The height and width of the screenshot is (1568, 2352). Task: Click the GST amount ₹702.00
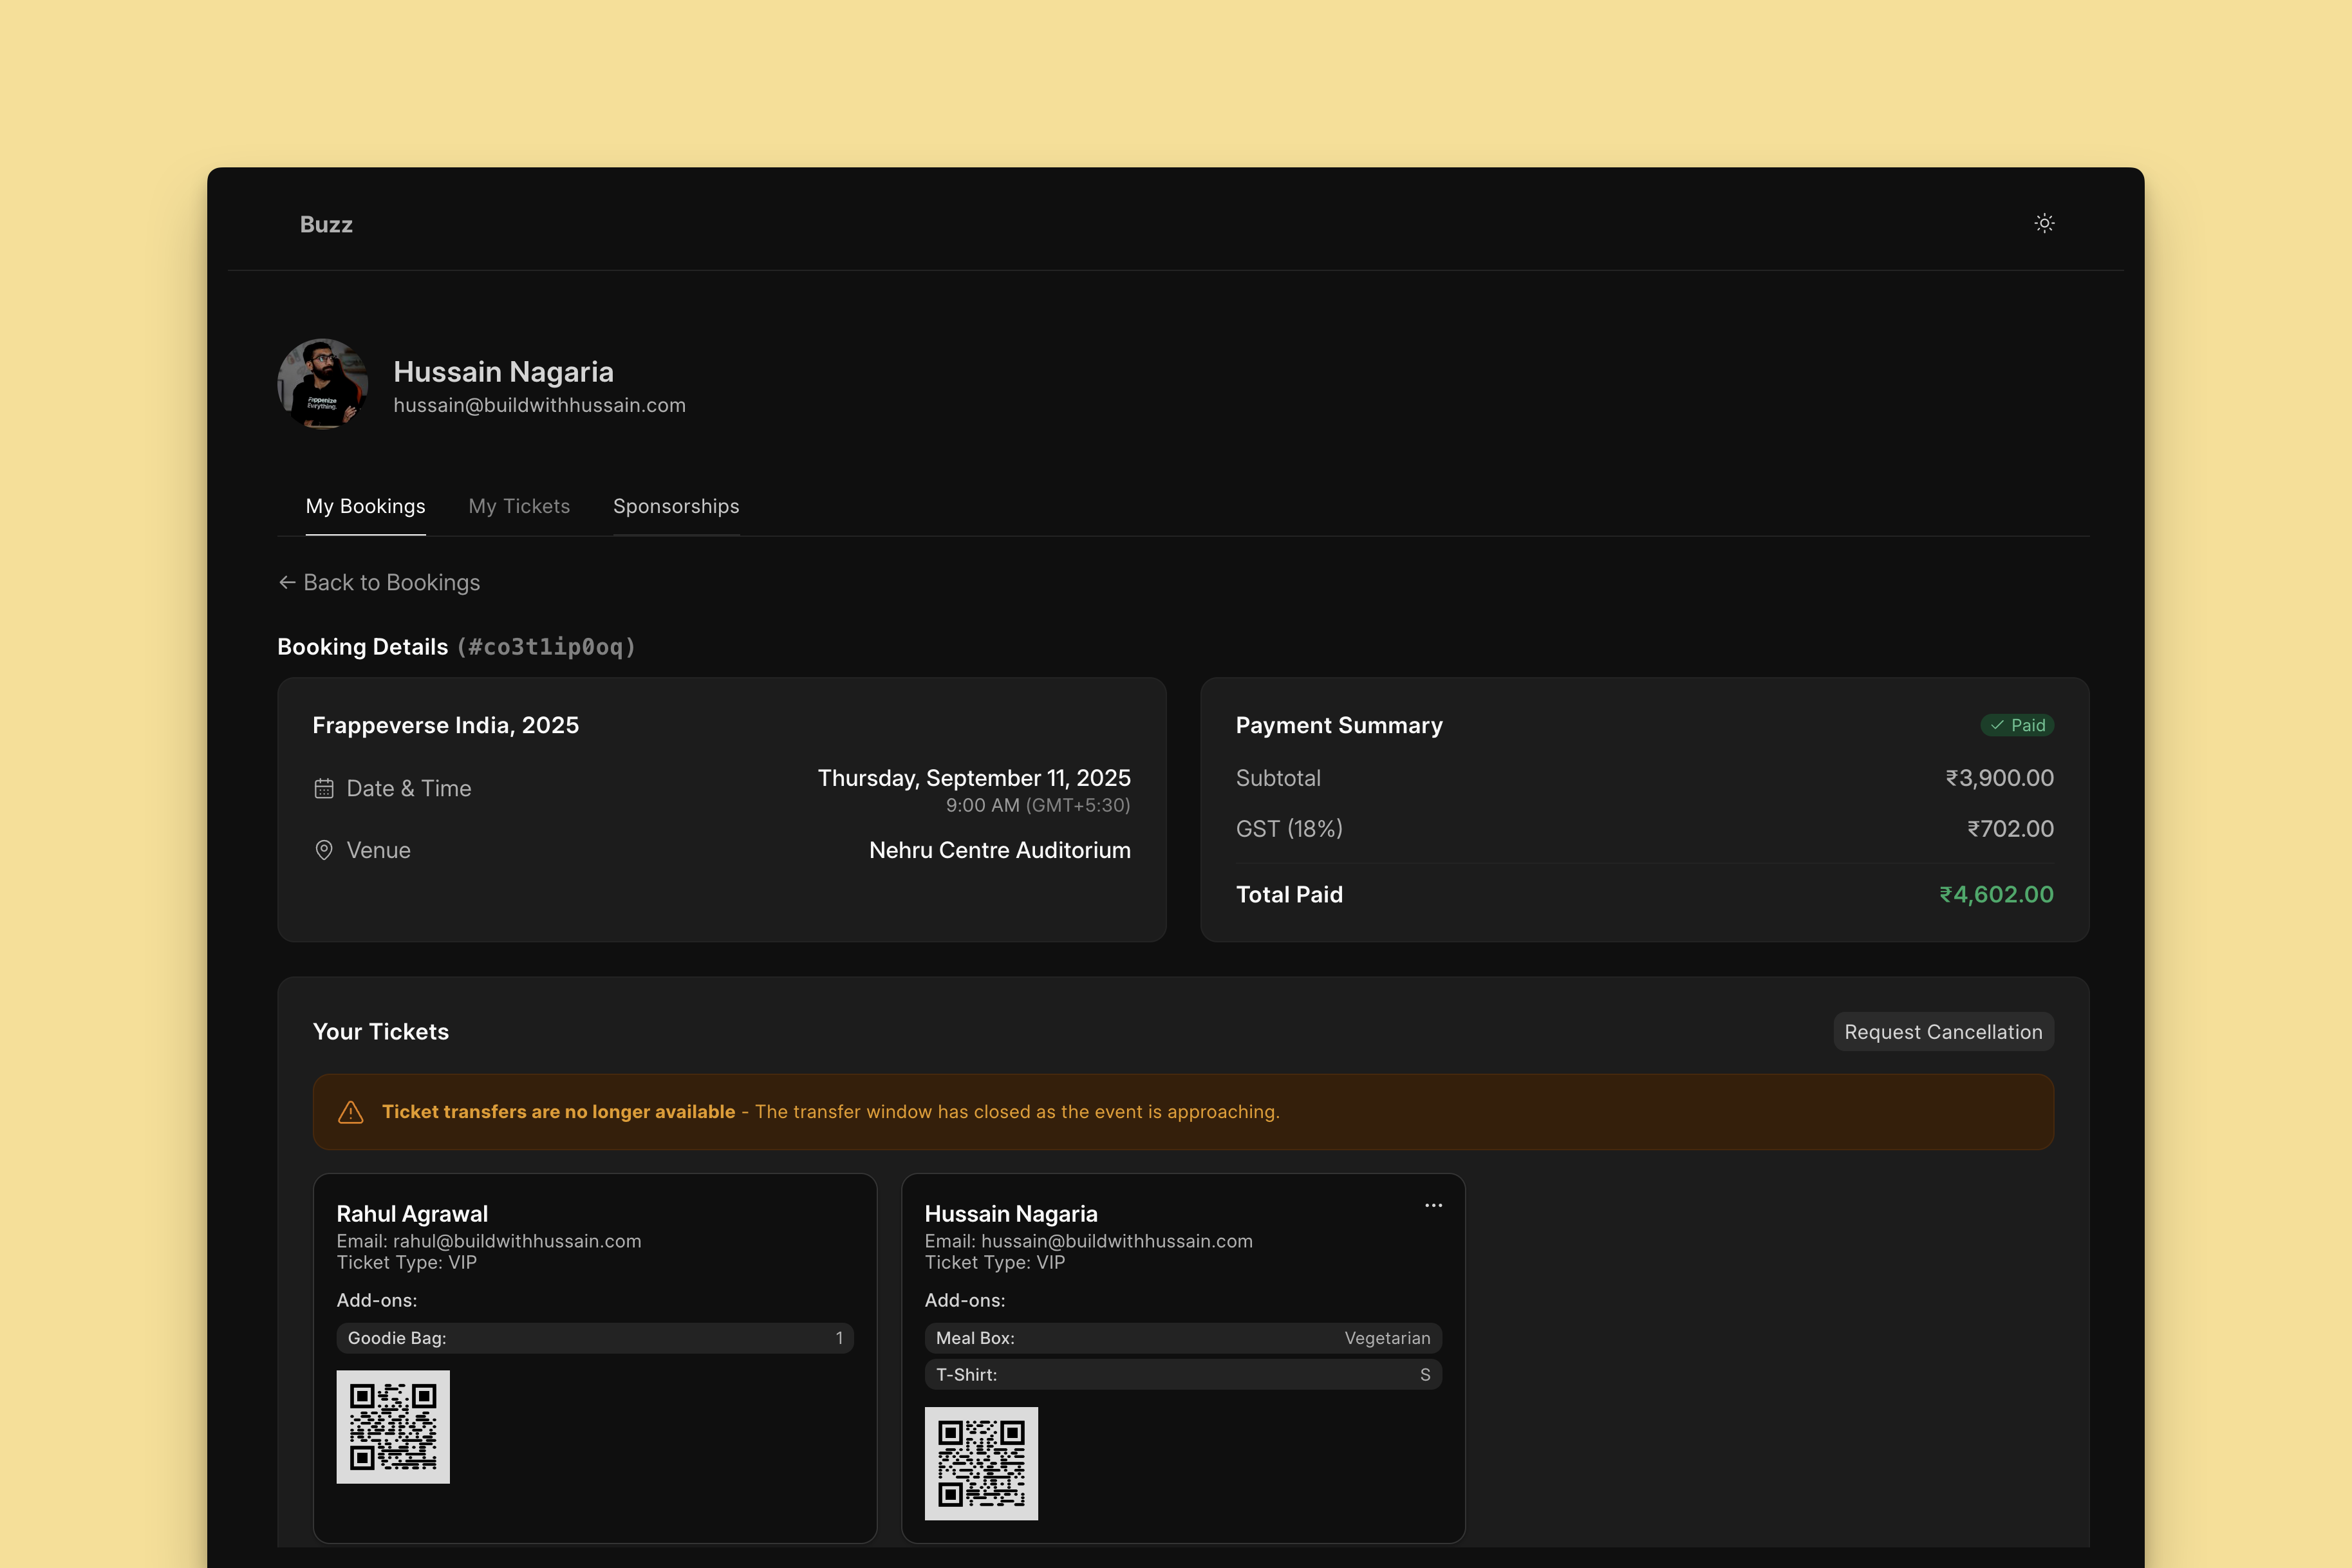(2010, 829)
